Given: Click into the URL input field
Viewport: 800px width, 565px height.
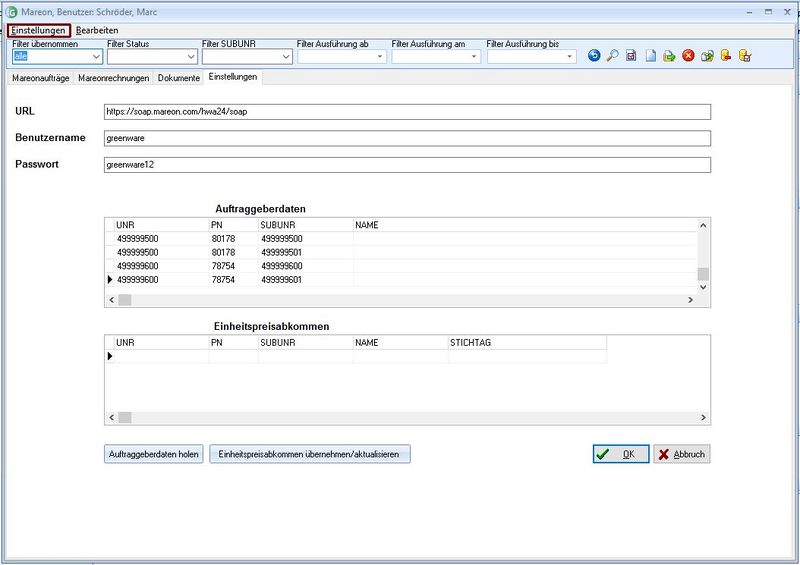Looking at the screenshot, I should click(407, 112).
